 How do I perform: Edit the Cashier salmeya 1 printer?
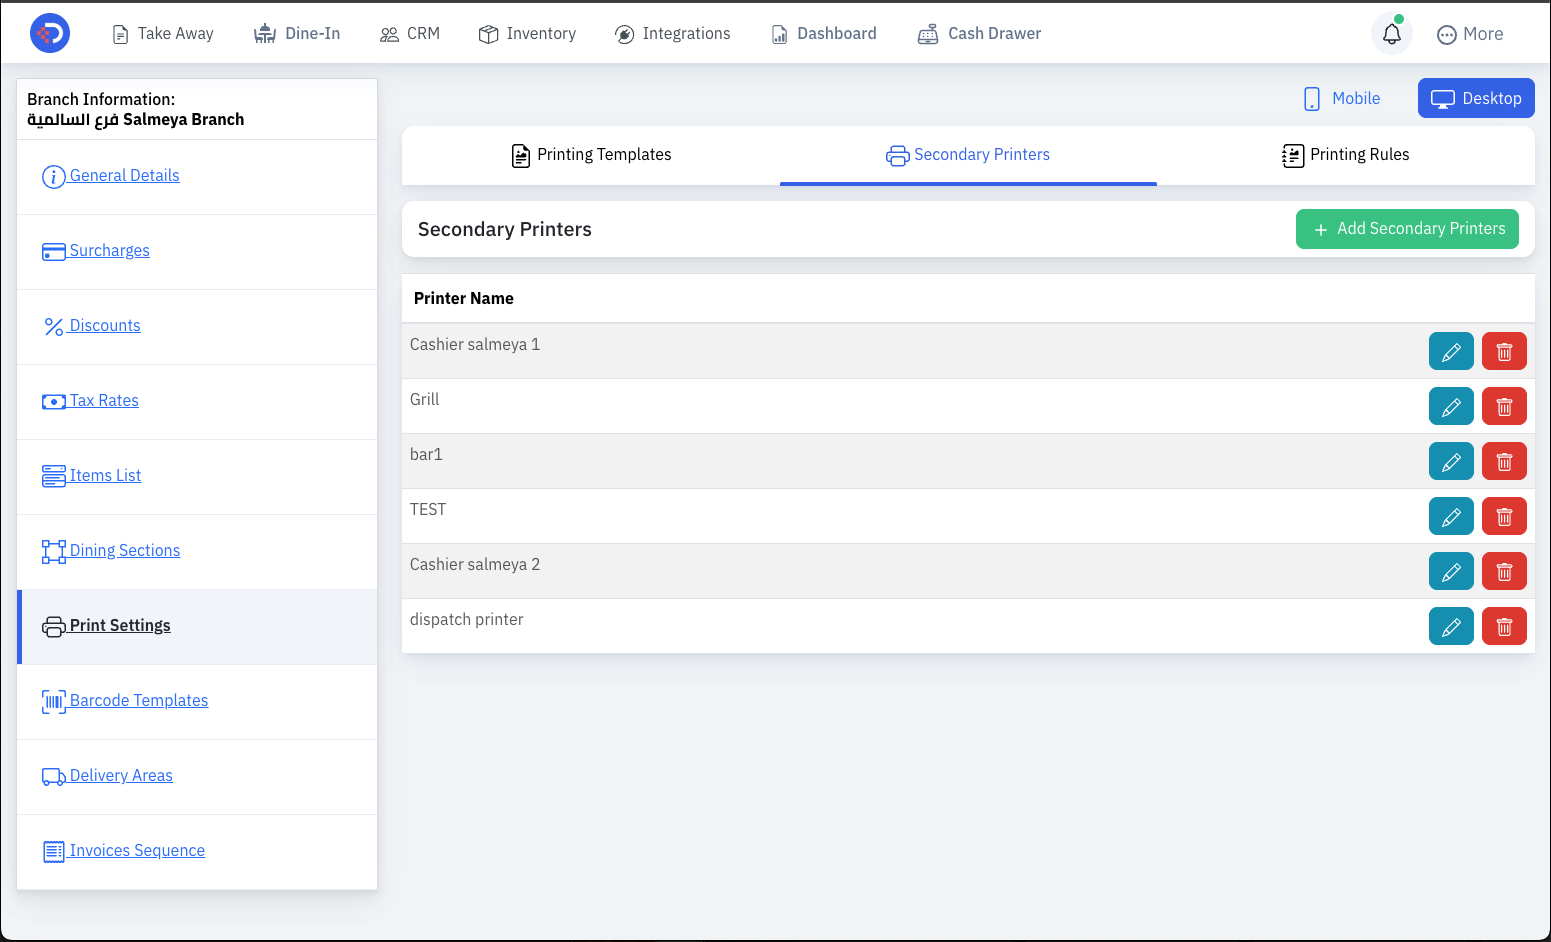click(x=1451, y=351)
